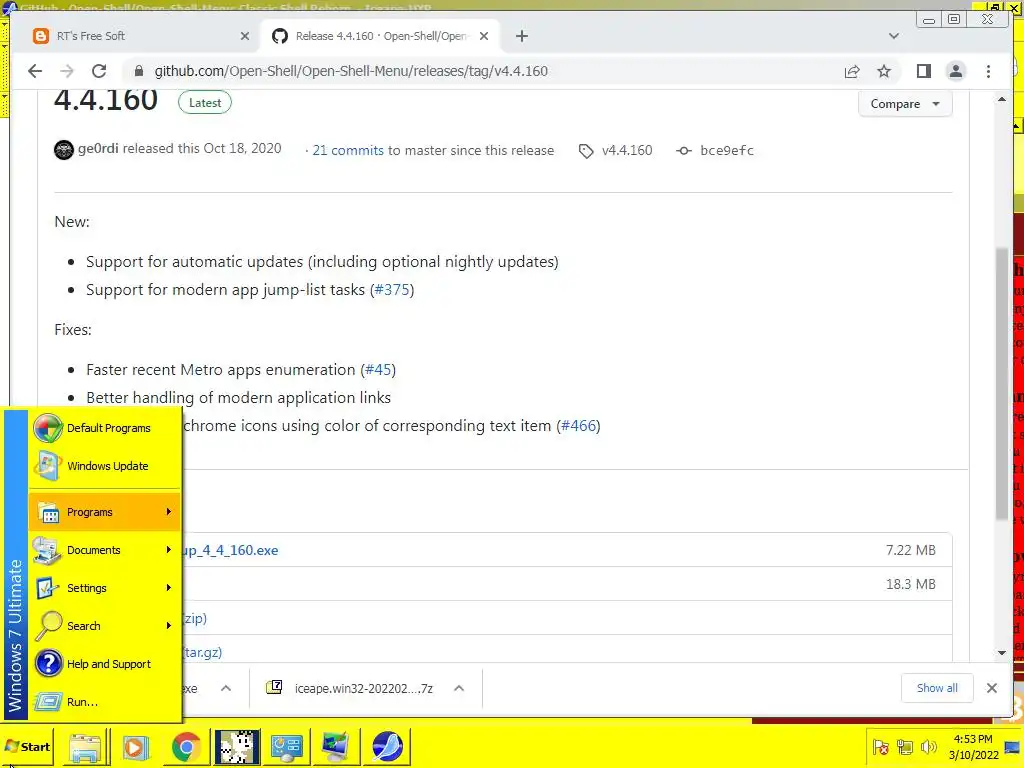Click the v4.4.160 tag

pos(626,150)
